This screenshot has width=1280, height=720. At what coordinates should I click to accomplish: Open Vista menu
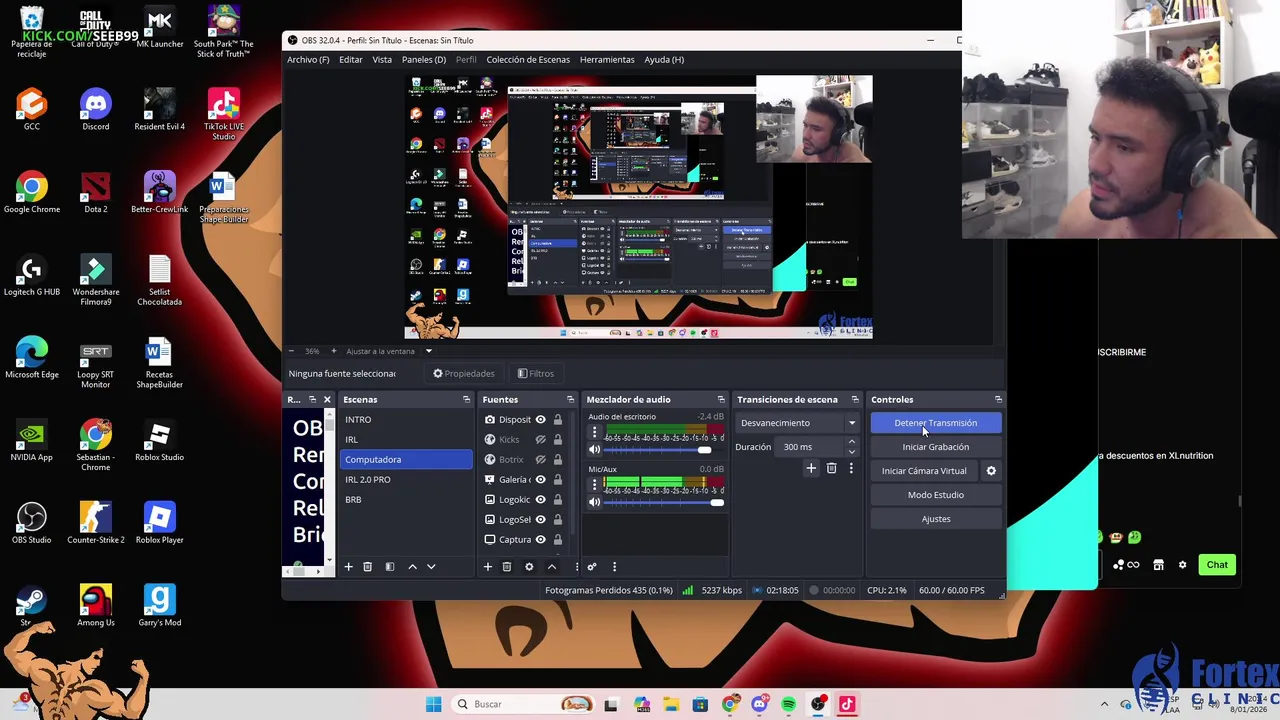[x=382, y=59]
